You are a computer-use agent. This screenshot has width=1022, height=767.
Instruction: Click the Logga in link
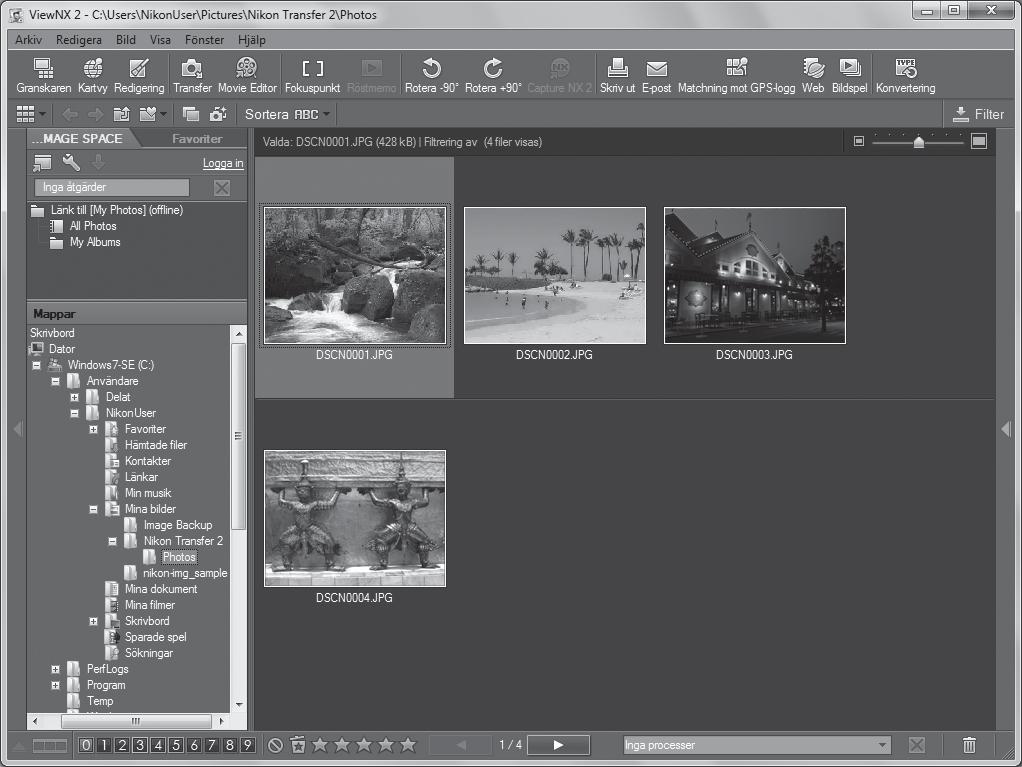pyautogui.click(x=223, y=164)
